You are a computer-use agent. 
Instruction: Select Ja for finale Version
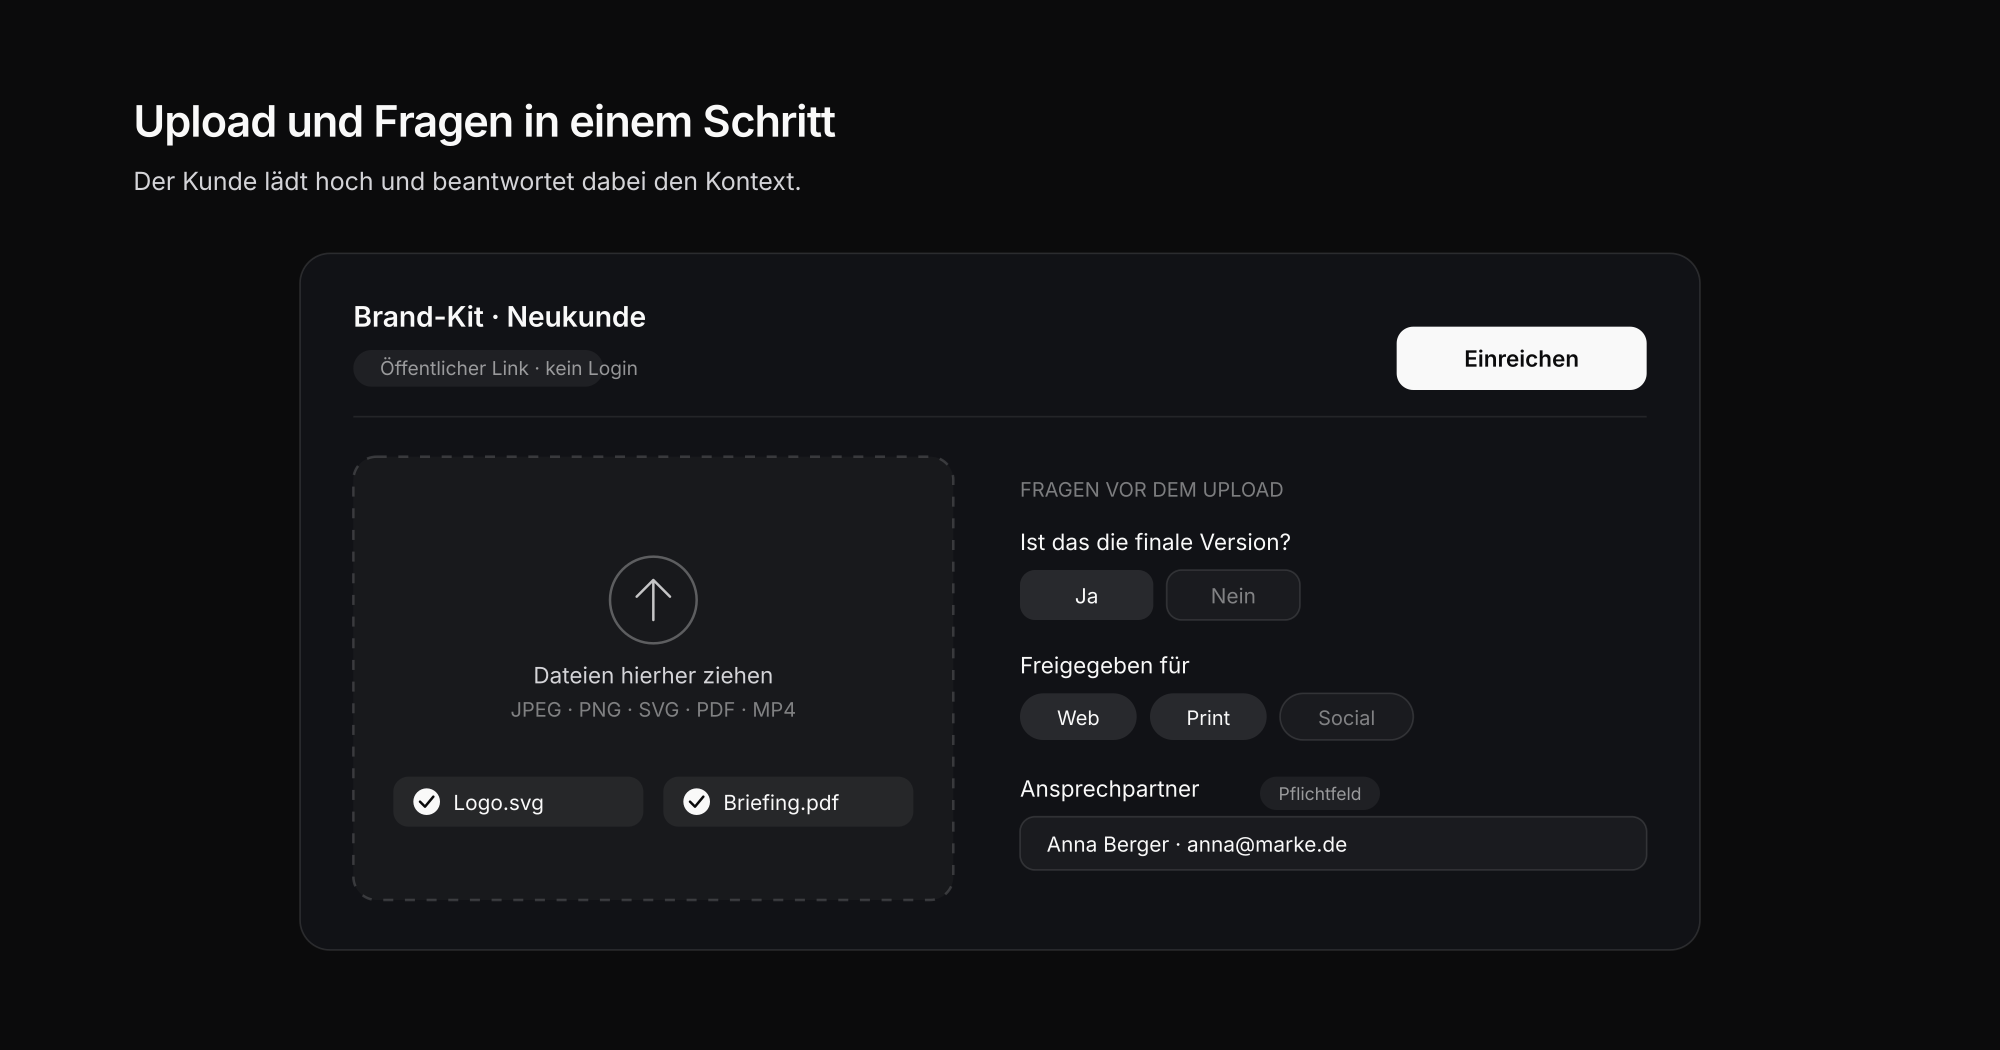(1086, 595)
